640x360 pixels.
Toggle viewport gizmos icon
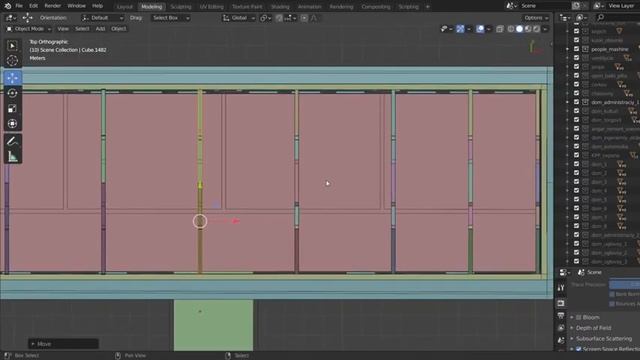click(460, 29)
